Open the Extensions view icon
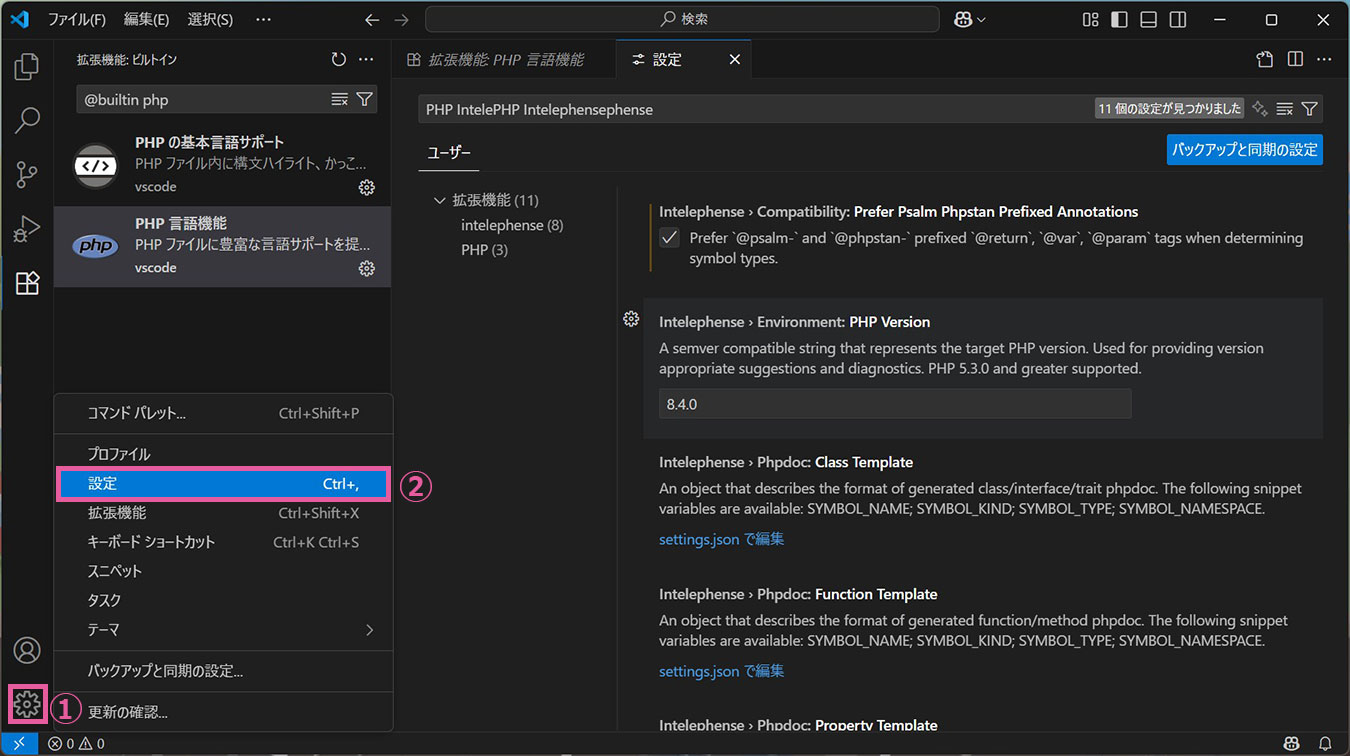 [x=27, y=283]
